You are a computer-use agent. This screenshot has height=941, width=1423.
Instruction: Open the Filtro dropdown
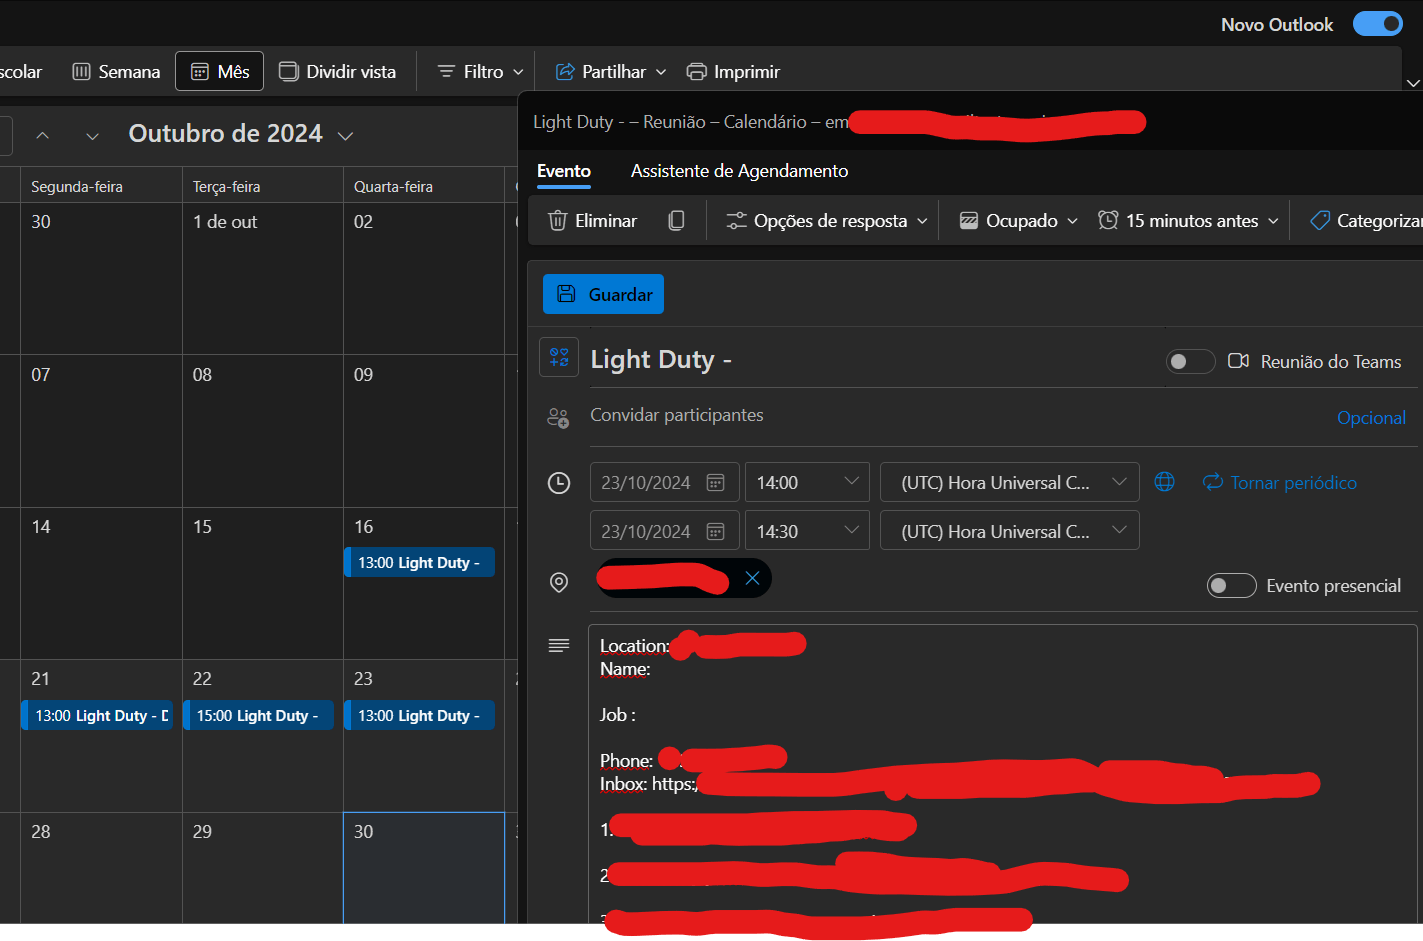pos(480,72)
